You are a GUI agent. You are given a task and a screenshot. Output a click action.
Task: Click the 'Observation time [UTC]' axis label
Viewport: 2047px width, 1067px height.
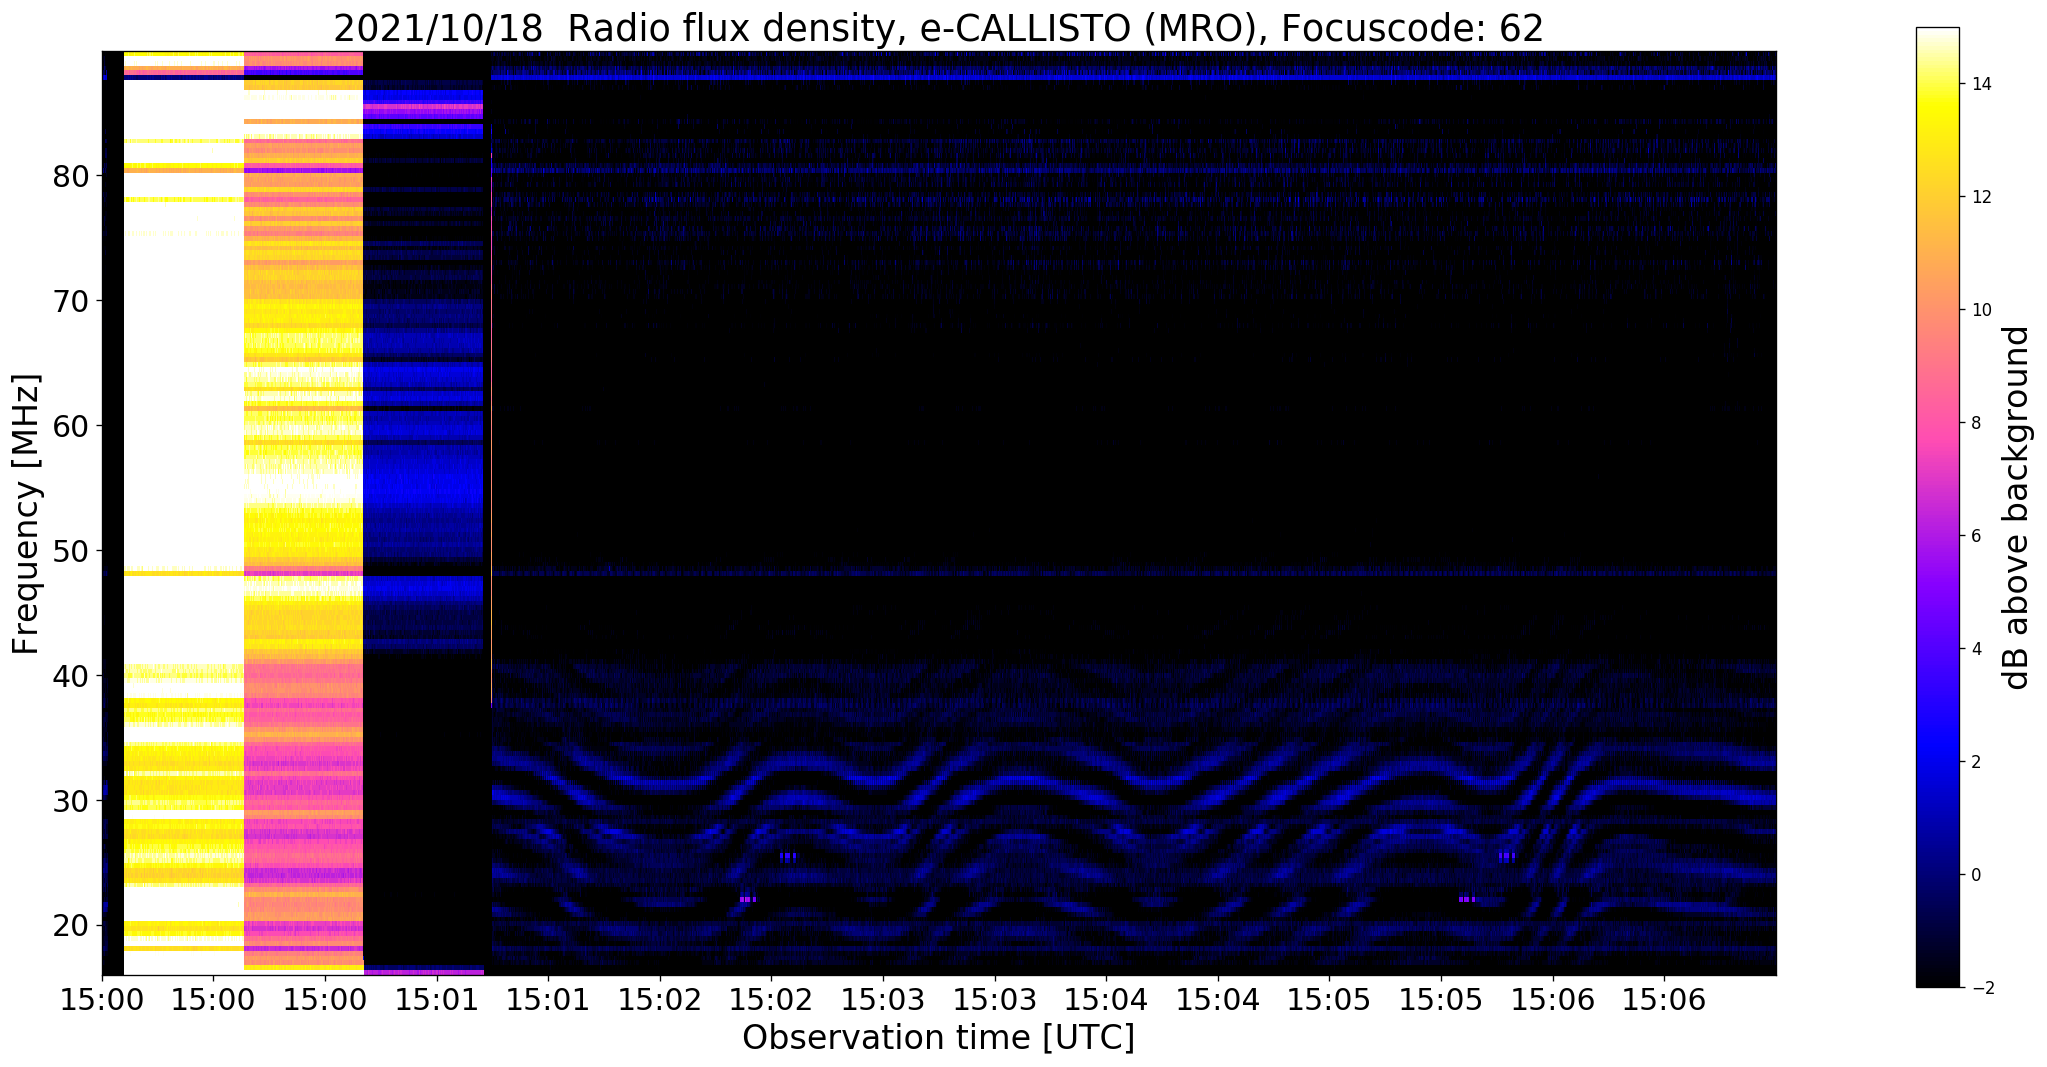938,1037
